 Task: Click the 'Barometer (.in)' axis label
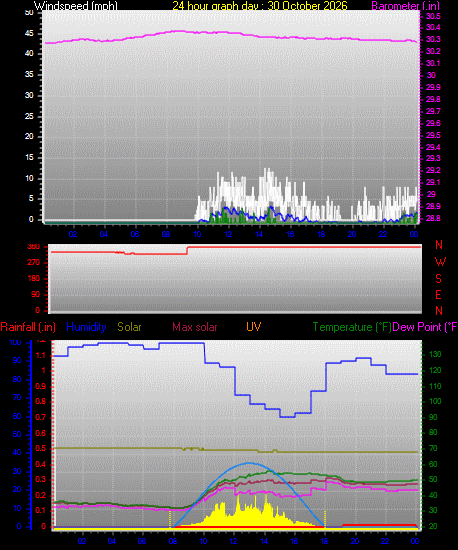click(x=405, y=6)
